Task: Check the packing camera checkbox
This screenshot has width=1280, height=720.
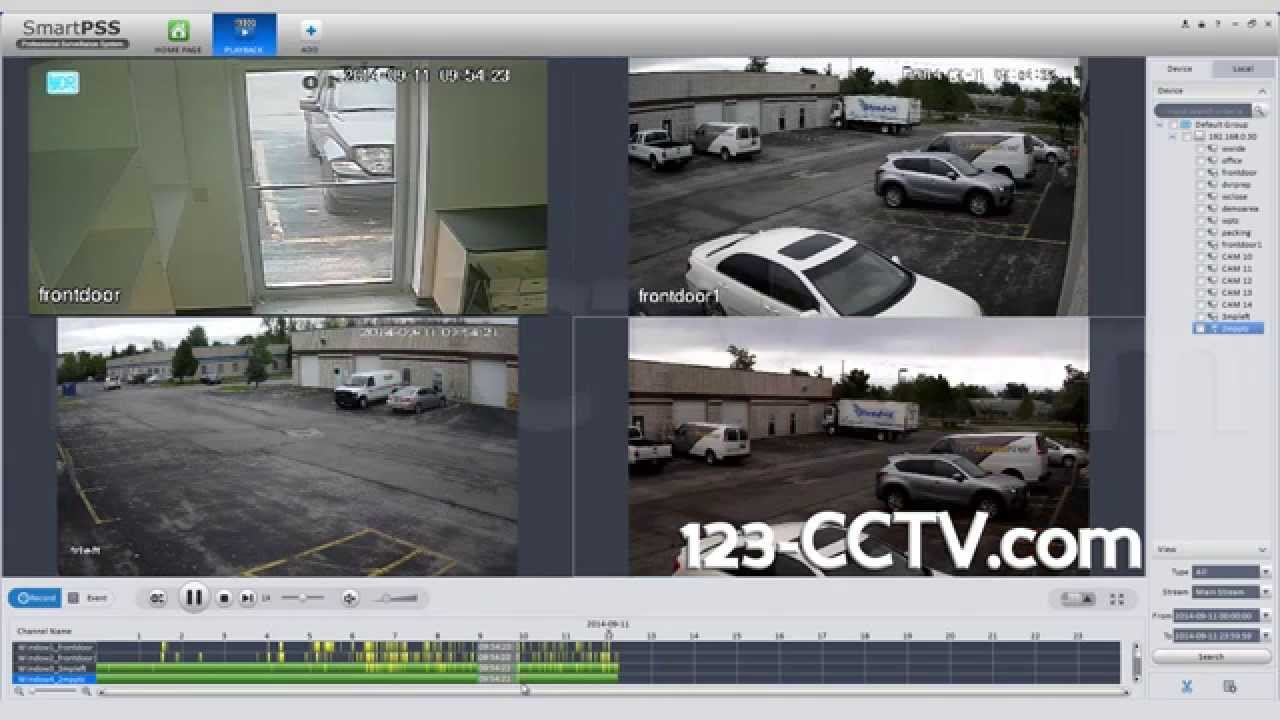Action: tap(1201, 233)
